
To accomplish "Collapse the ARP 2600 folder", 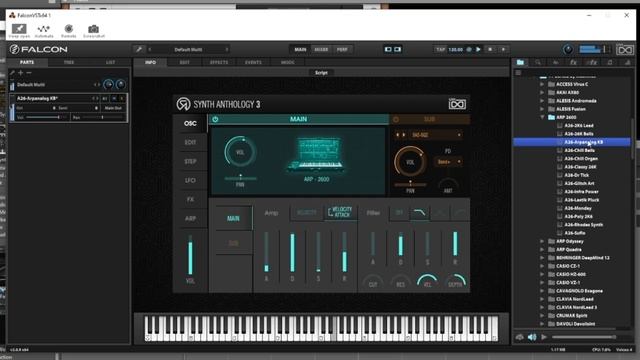I will [542, 117].
